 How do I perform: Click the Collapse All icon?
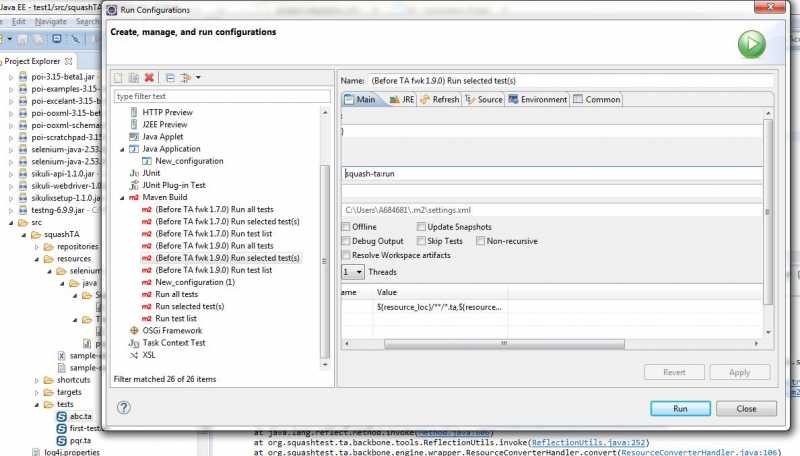[170, 78]
